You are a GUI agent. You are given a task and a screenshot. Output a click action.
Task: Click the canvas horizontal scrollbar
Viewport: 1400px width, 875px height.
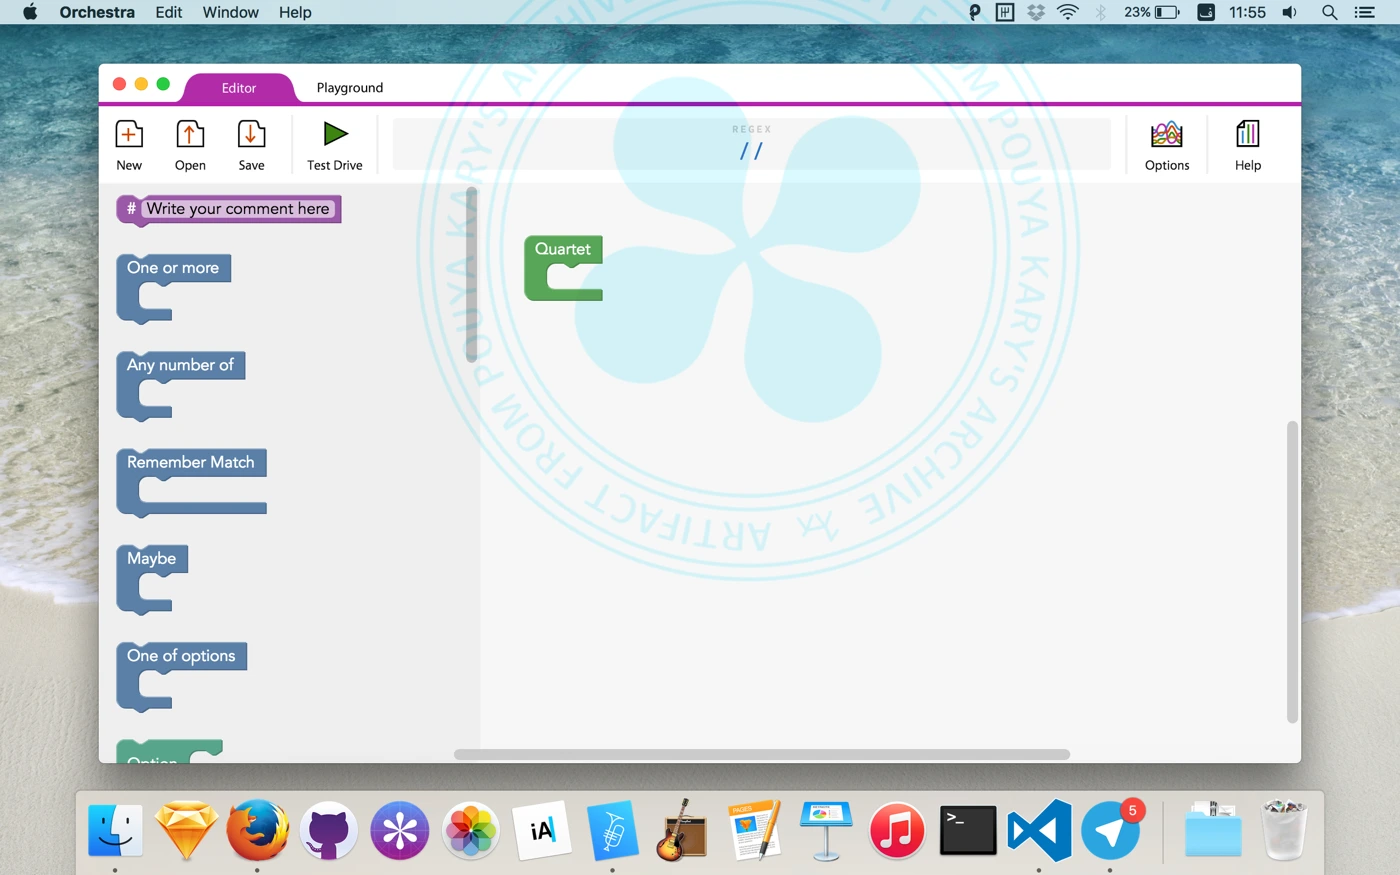coord(761,754)
